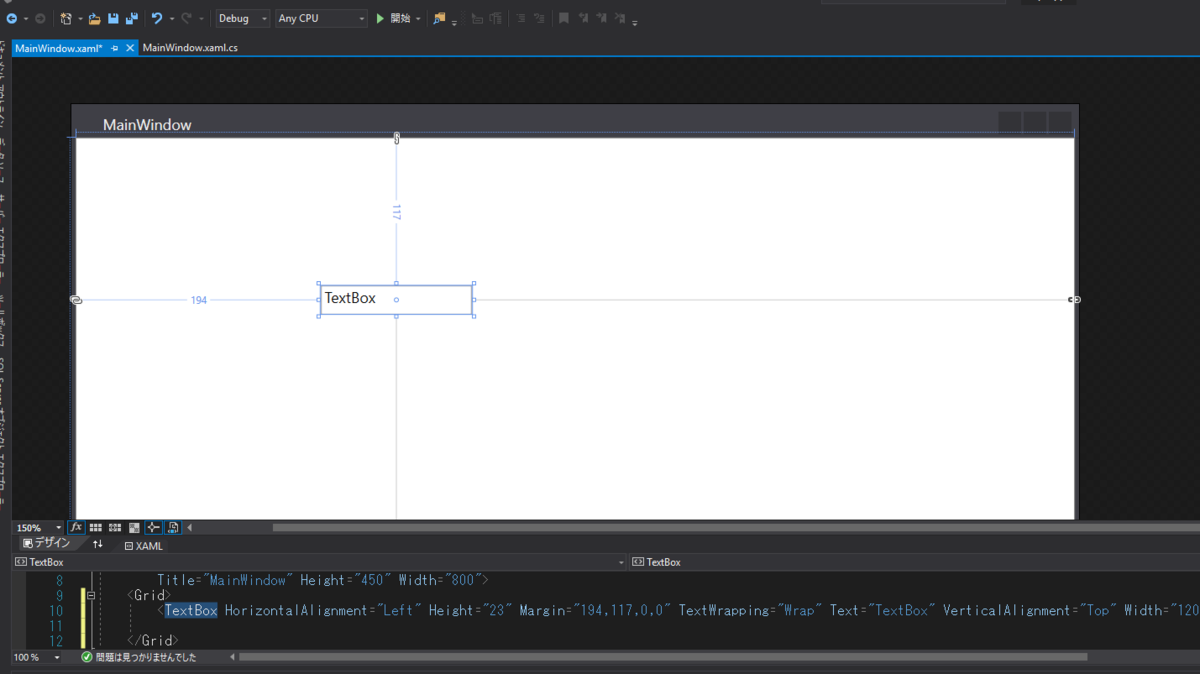Toggle the checkerboard artboard background icon
This screenshot has height=674, width=1200.
(x=134, y=527)
